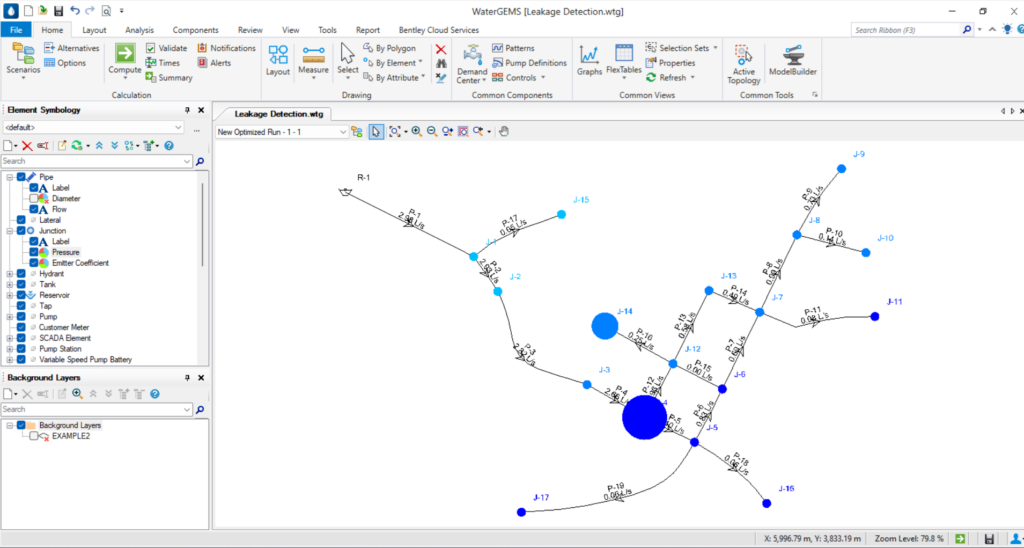The height and width of the screenshot is (548, 1024).
Task: Click Background Layers help icon
Action: tap(155, 394)
